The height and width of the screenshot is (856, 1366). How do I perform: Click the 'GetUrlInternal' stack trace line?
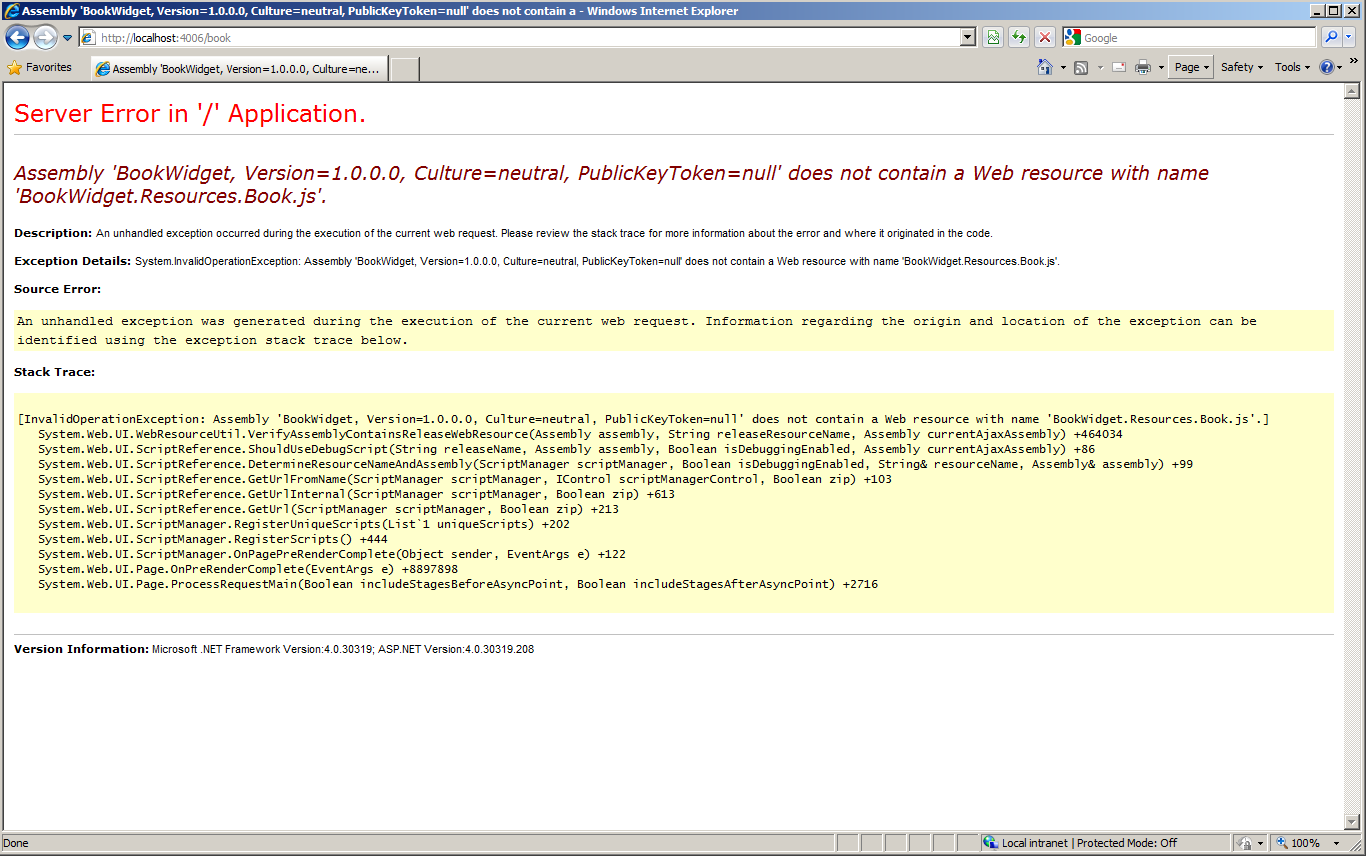pos(356,494)
